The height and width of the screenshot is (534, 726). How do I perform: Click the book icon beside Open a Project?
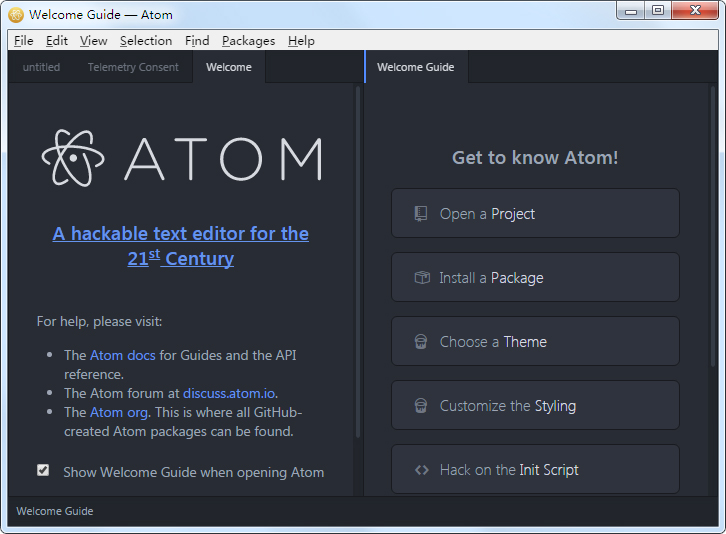point(420,214)
